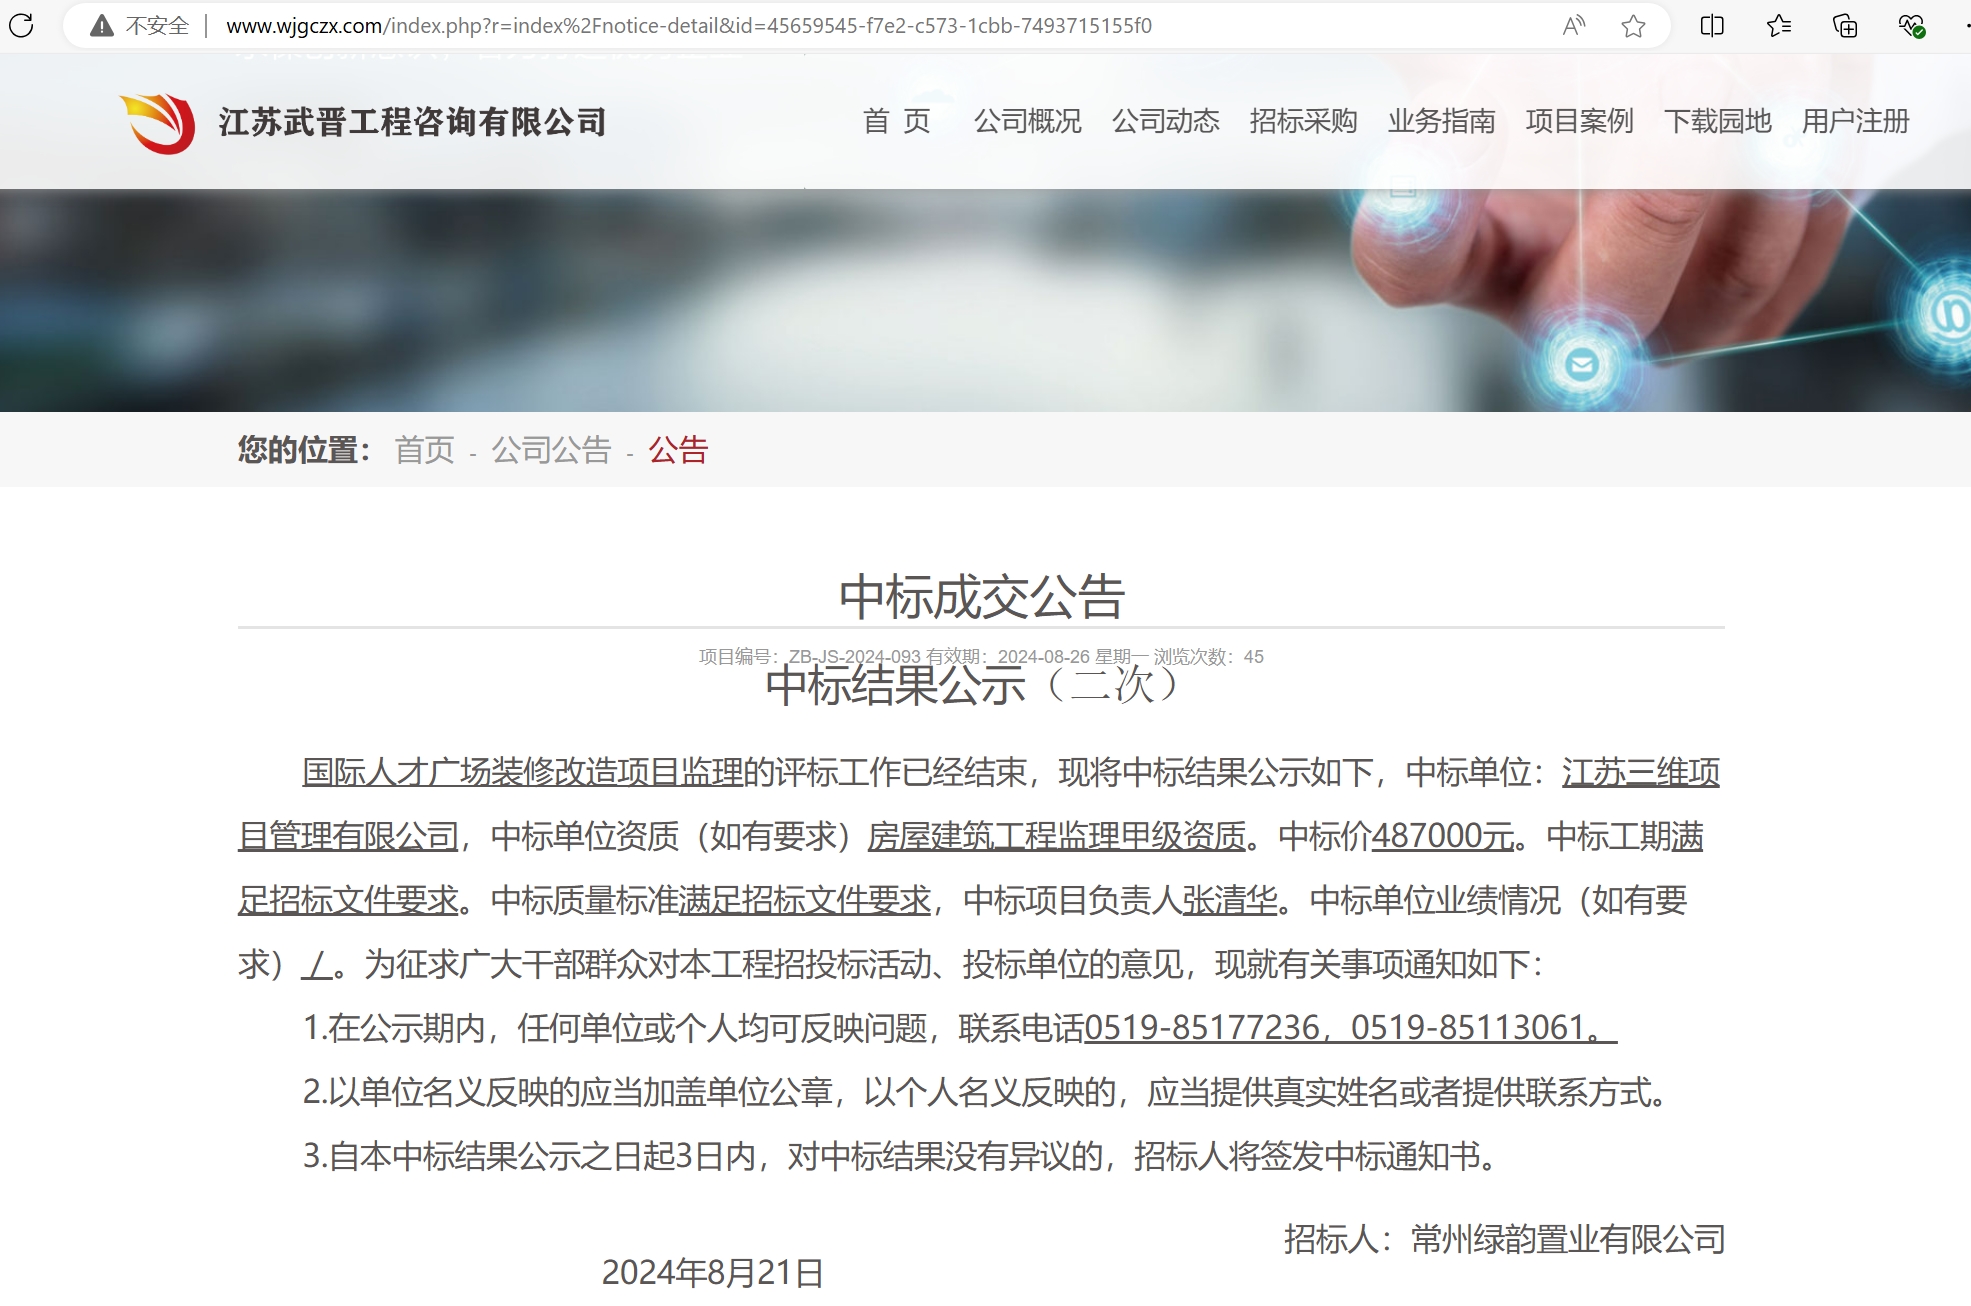Click project number ZB-JS-2024-093
This screenshot has height=1306, width=1971.
(854, 657)
